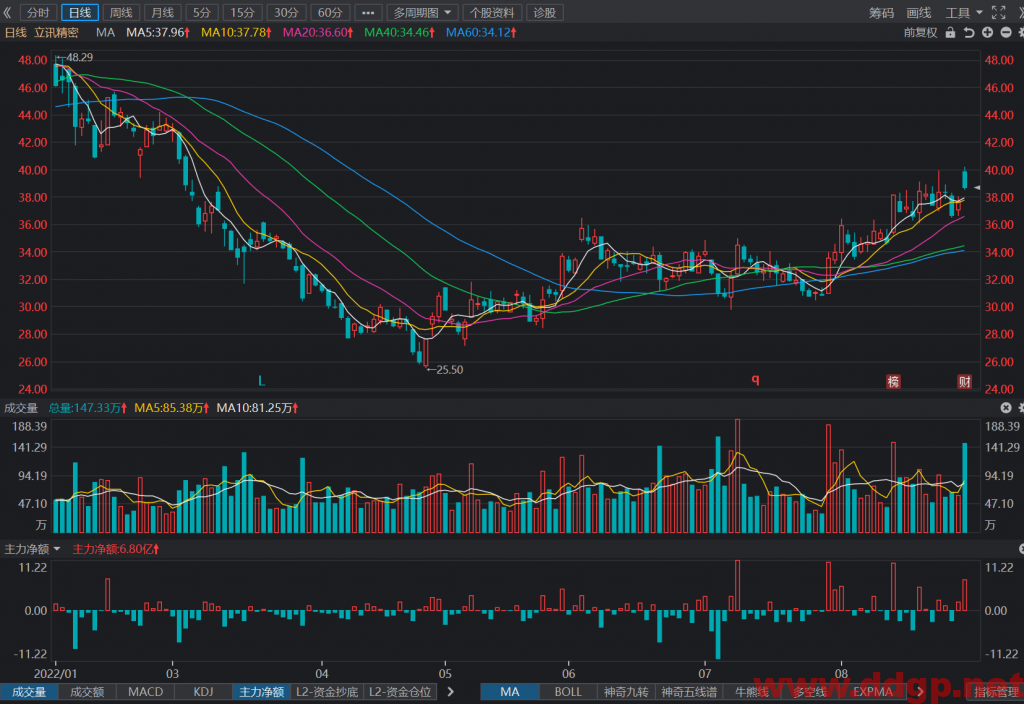Select EXPMA indicator tab
1024x704 pixels.
[x=872, y=692]
